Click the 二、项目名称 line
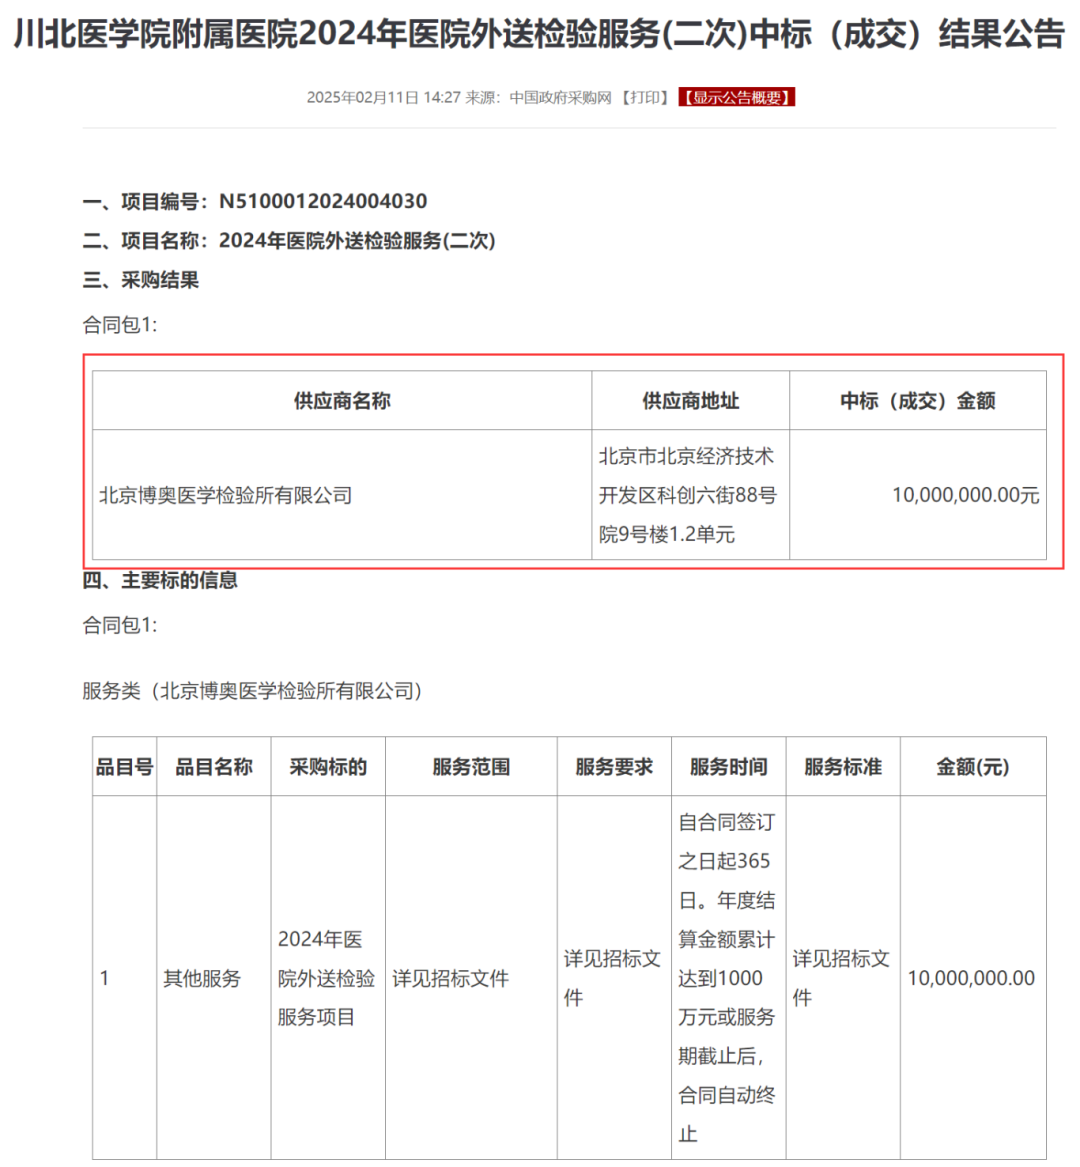Viewport: 1080px width, 1167px height. click(289, 241)
